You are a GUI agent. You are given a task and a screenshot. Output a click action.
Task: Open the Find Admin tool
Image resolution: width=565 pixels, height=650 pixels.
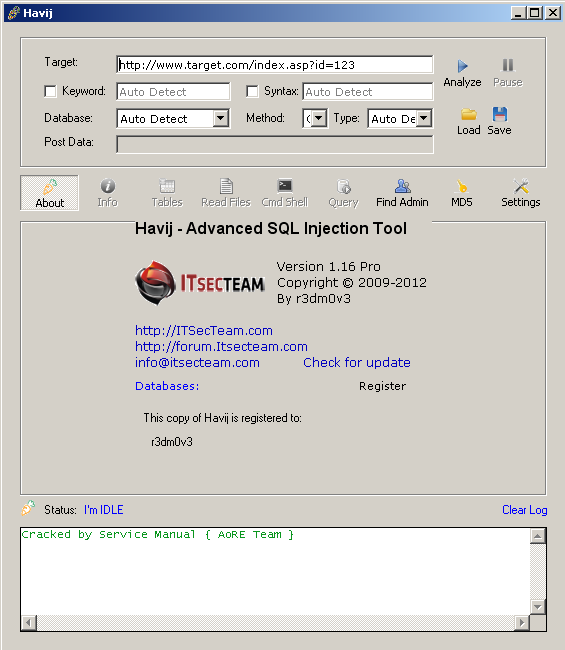pos(402,193)
